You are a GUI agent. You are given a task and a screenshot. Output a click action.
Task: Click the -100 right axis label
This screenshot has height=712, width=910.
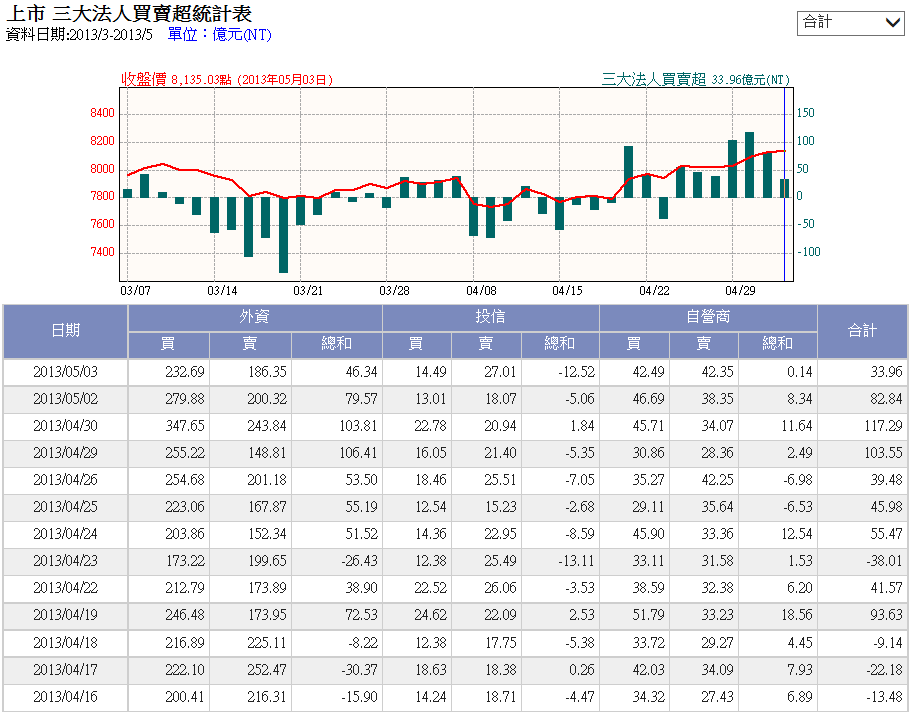point(808,252)
